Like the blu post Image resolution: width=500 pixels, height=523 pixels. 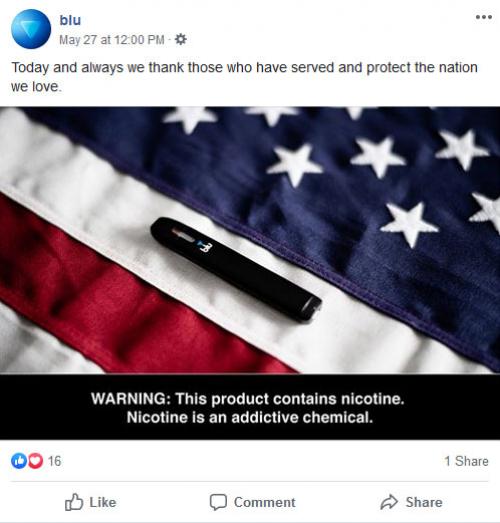(90, 502)
